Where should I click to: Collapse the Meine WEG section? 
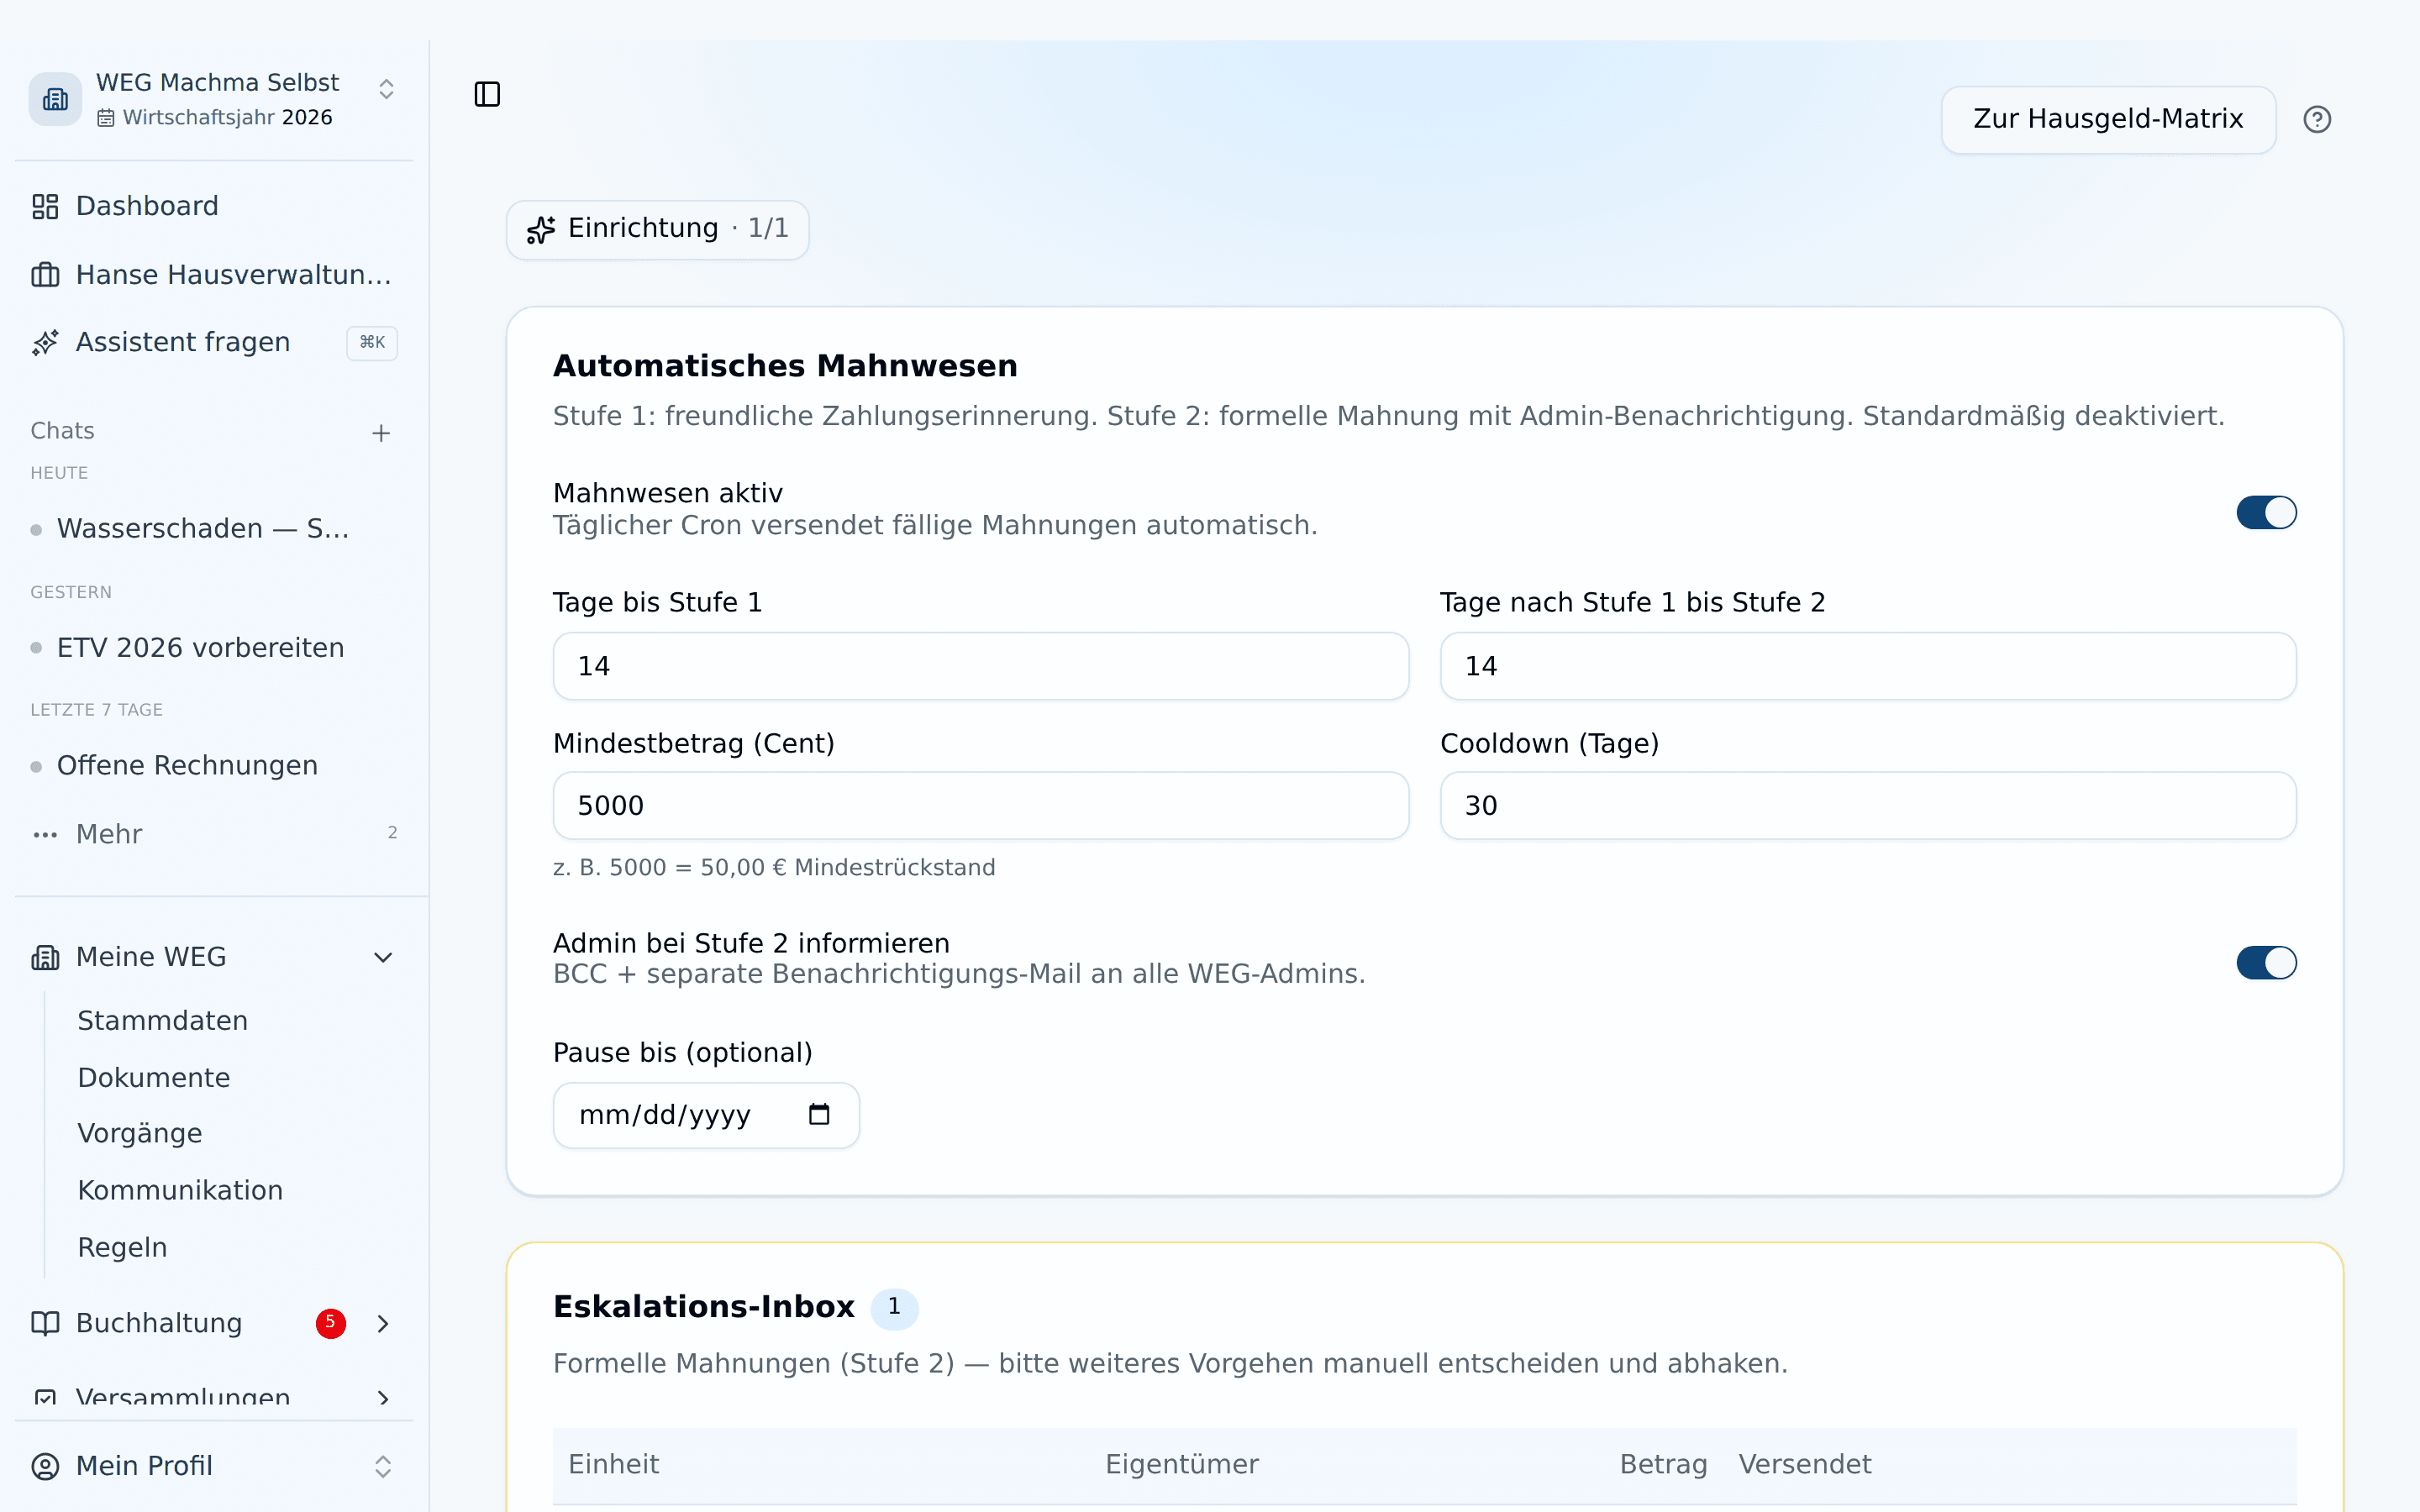[x=383, y=957]
